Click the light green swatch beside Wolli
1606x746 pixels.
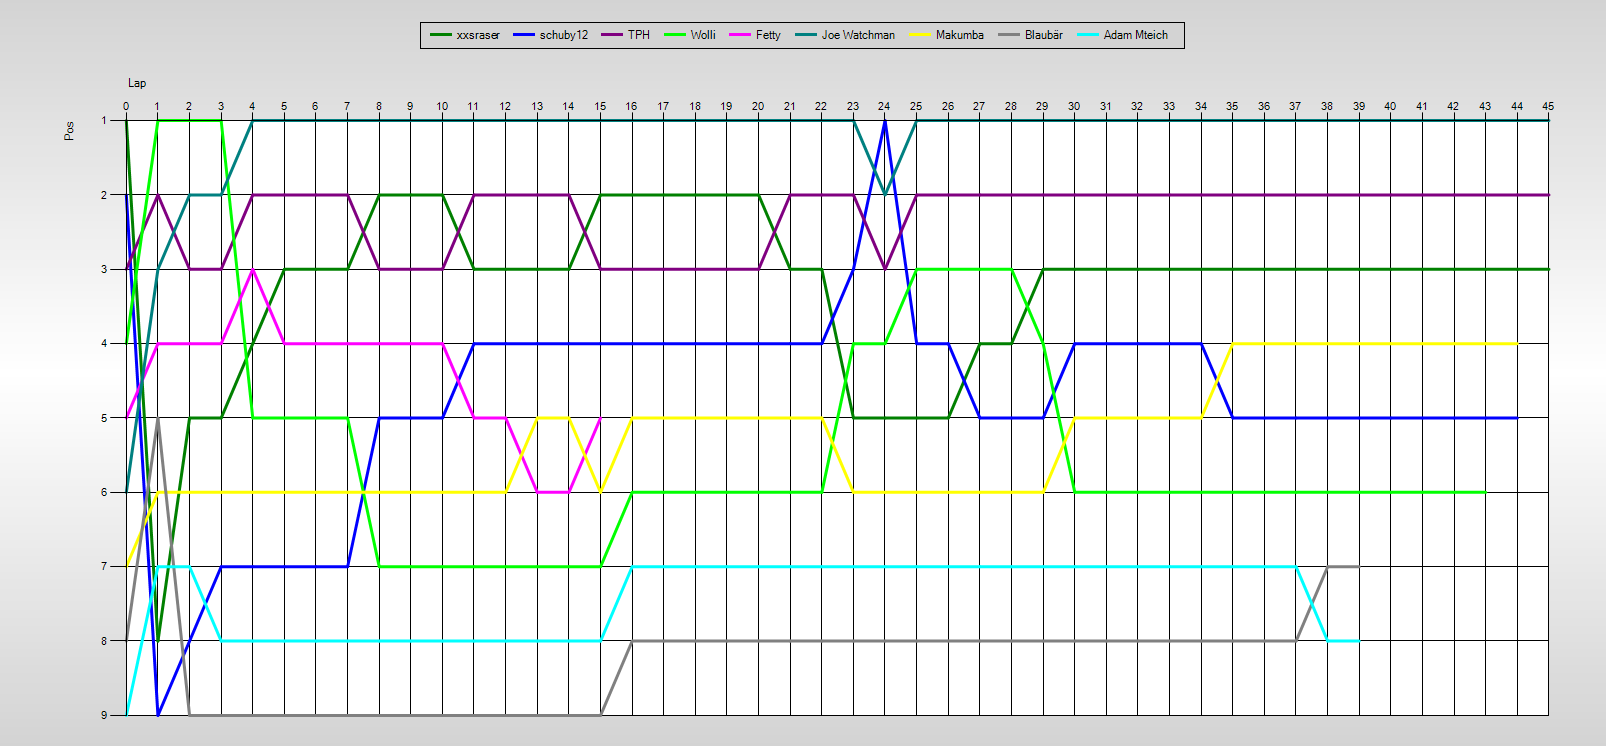(x=676, y=35)
